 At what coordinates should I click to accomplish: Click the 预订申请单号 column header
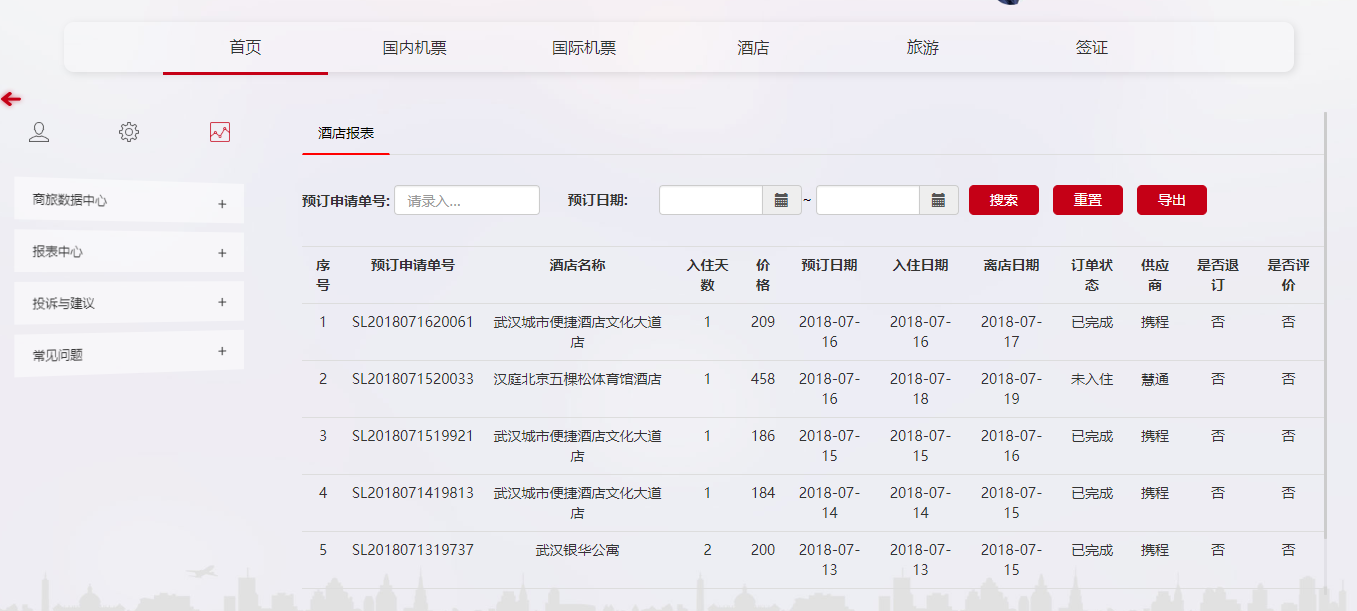tap(413, 265)
